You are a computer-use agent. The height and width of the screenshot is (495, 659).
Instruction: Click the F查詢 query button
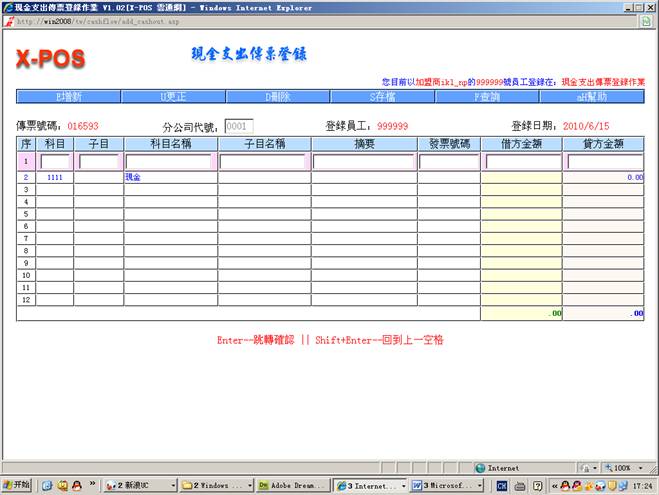pyautogui.click(x=487, y=97)
